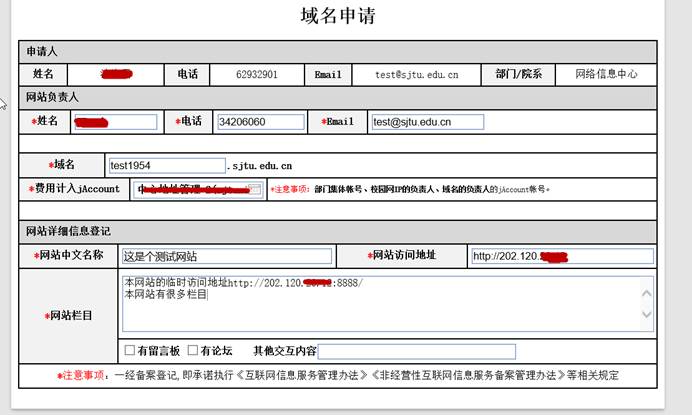The width and height of the screenshot is (692, 415).
Task: Click the text area scroll down arrow
Action: tap(647, 314)
